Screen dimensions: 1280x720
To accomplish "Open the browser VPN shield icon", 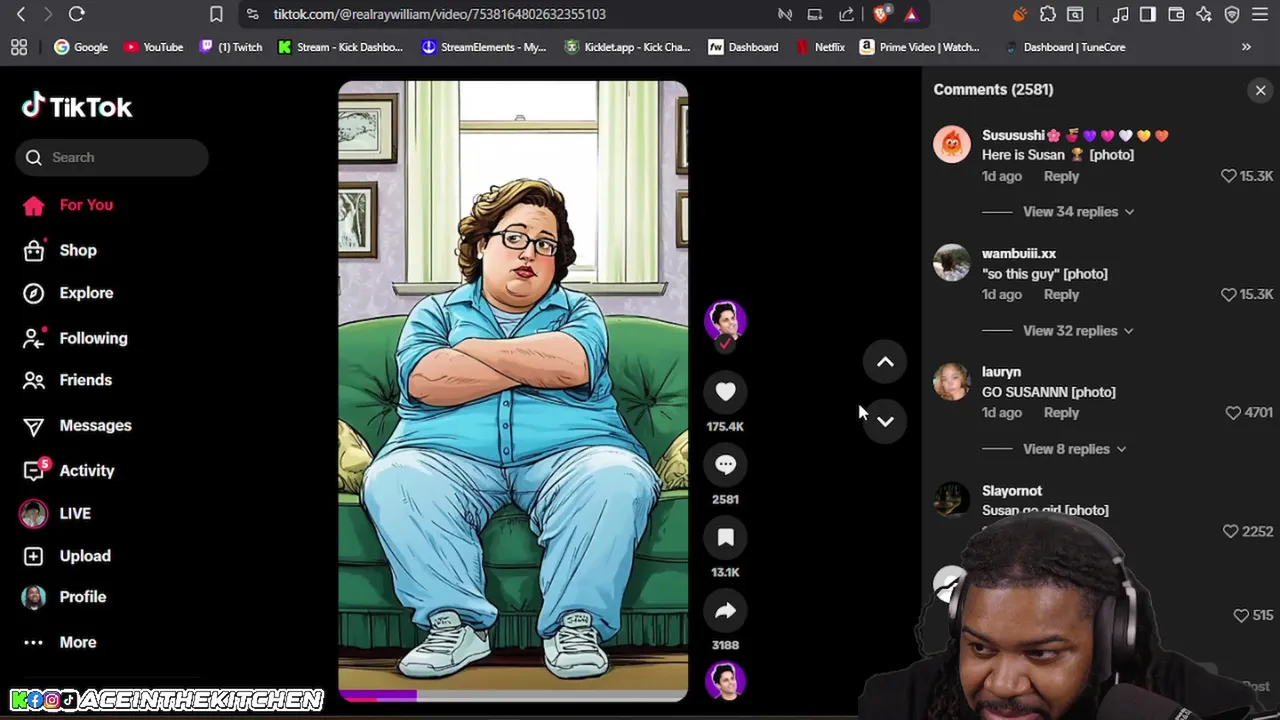I will coord(1232,14).
